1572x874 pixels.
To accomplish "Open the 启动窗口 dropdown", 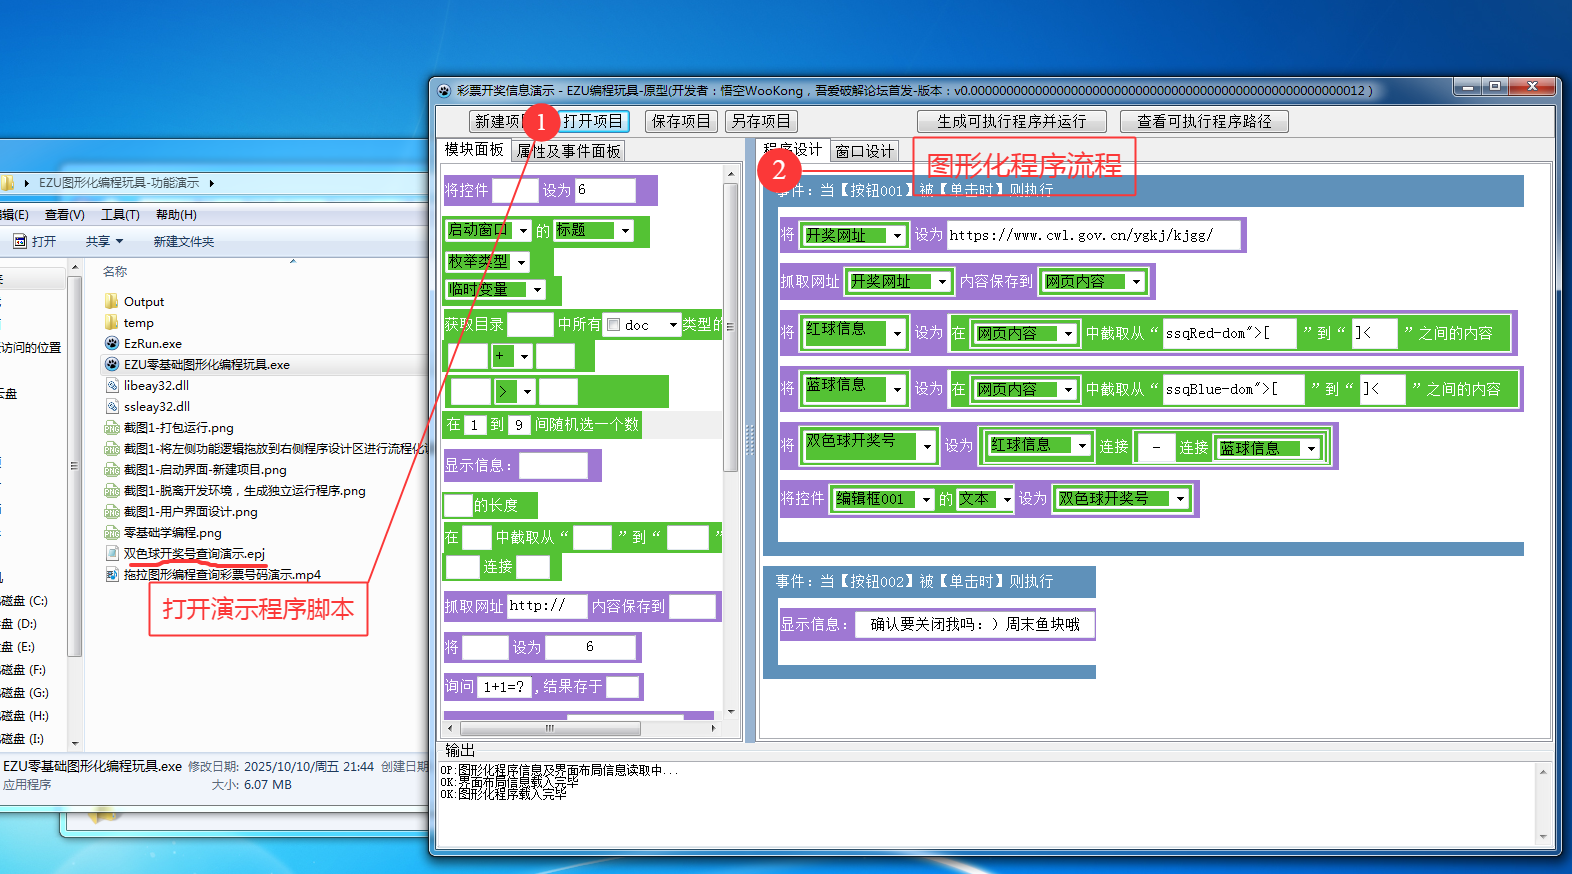I will click(523, 230).
